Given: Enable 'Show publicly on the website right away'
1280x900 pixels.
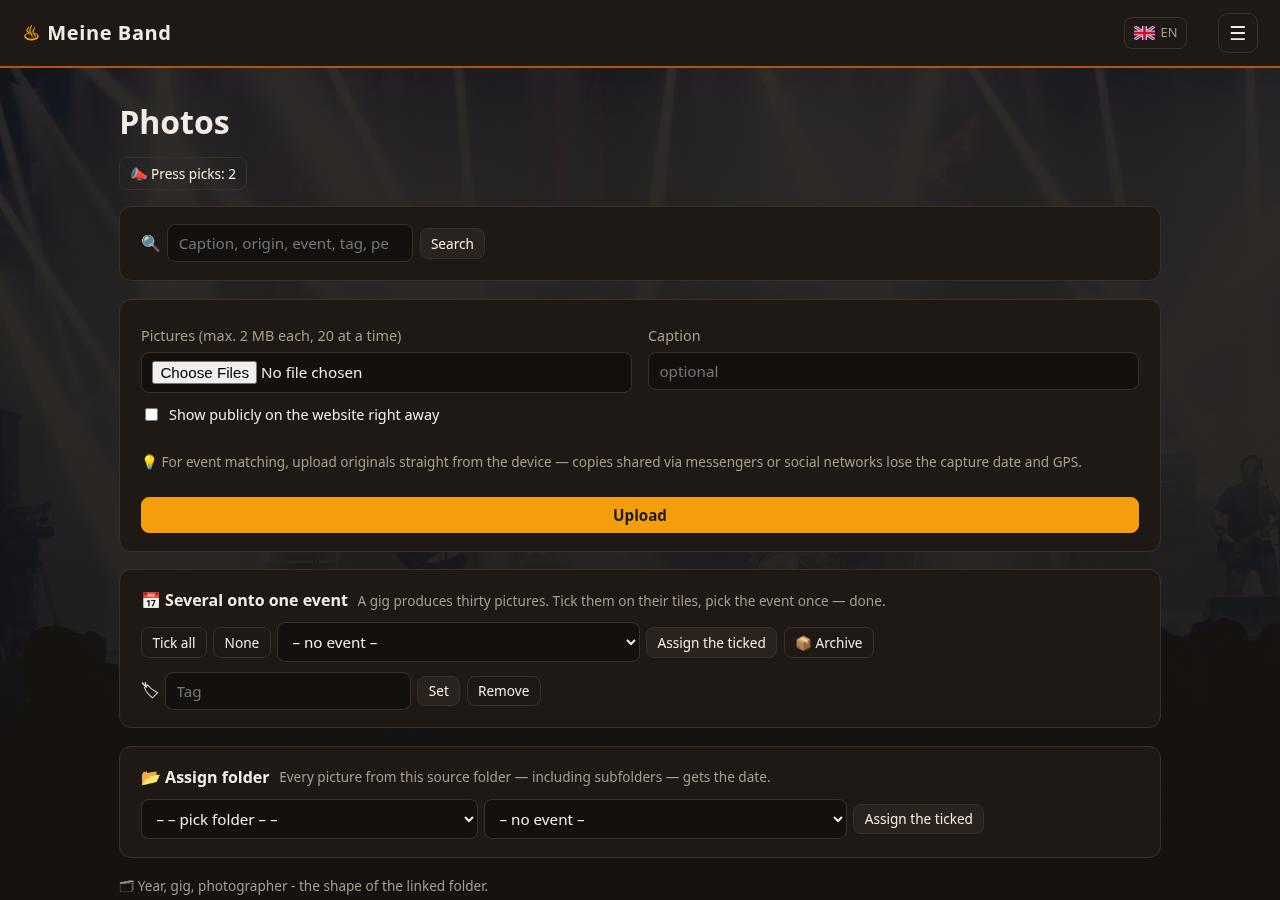Looking at the screenshot, I should [x=151, y=414].
